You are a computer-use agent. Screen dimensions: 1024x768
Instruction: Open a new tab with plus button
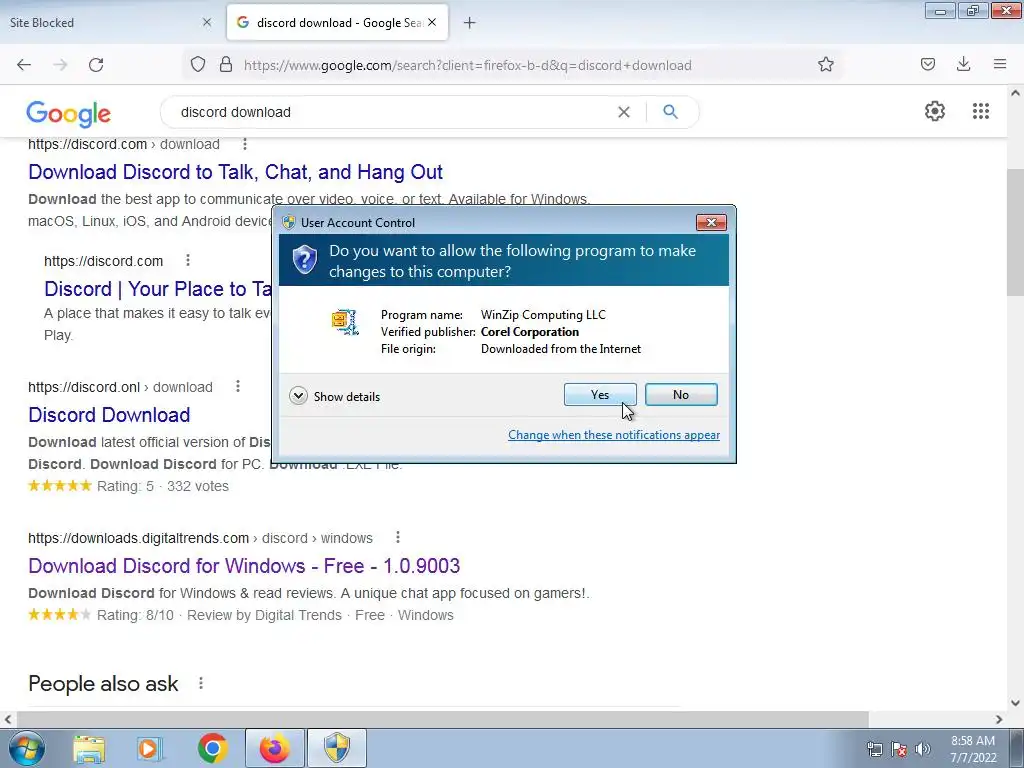pos(469,23)
